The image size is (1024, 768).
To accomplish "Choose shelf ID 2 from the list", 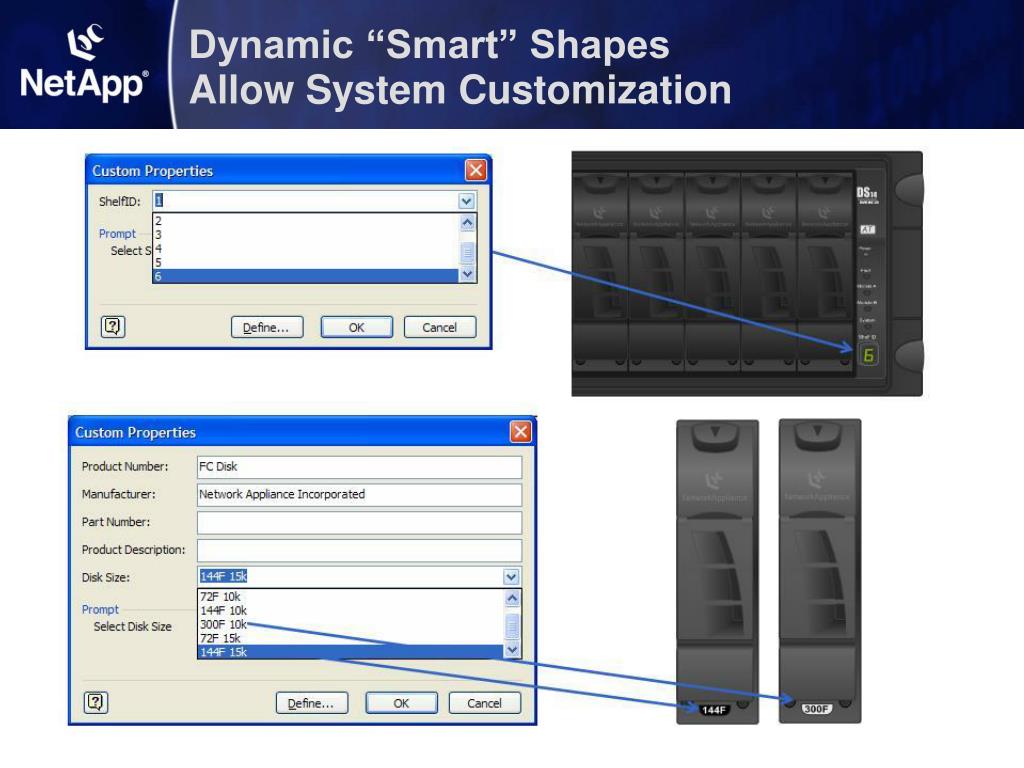I will coord(306,221).
